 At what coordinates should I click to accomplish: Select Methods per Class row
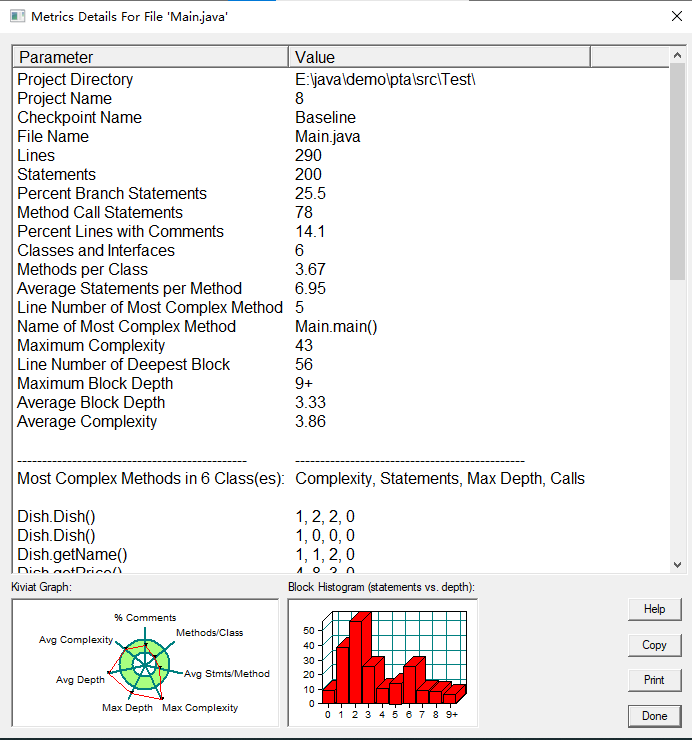(x=340, y=269)
